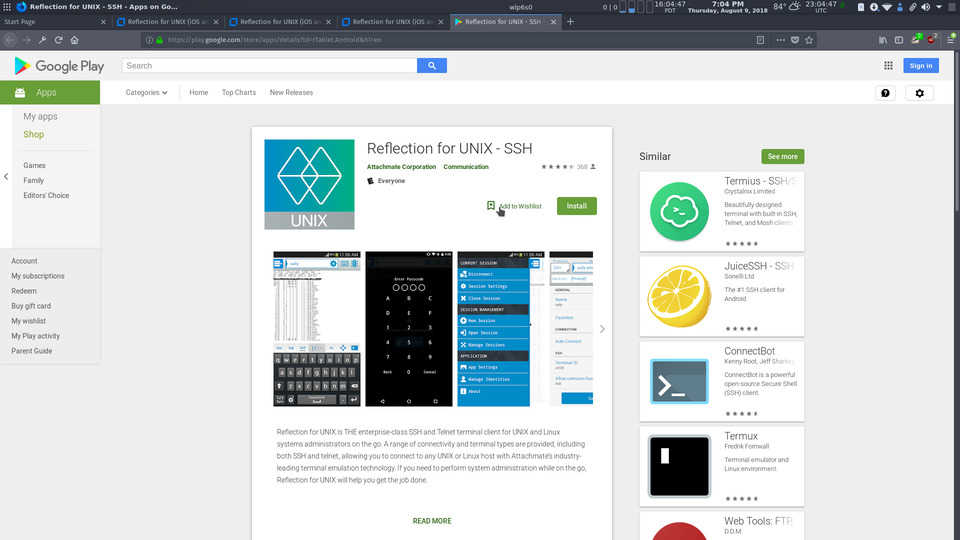
Task: Select New Releases in navigation bar
Action: click(x=291, y=92)
